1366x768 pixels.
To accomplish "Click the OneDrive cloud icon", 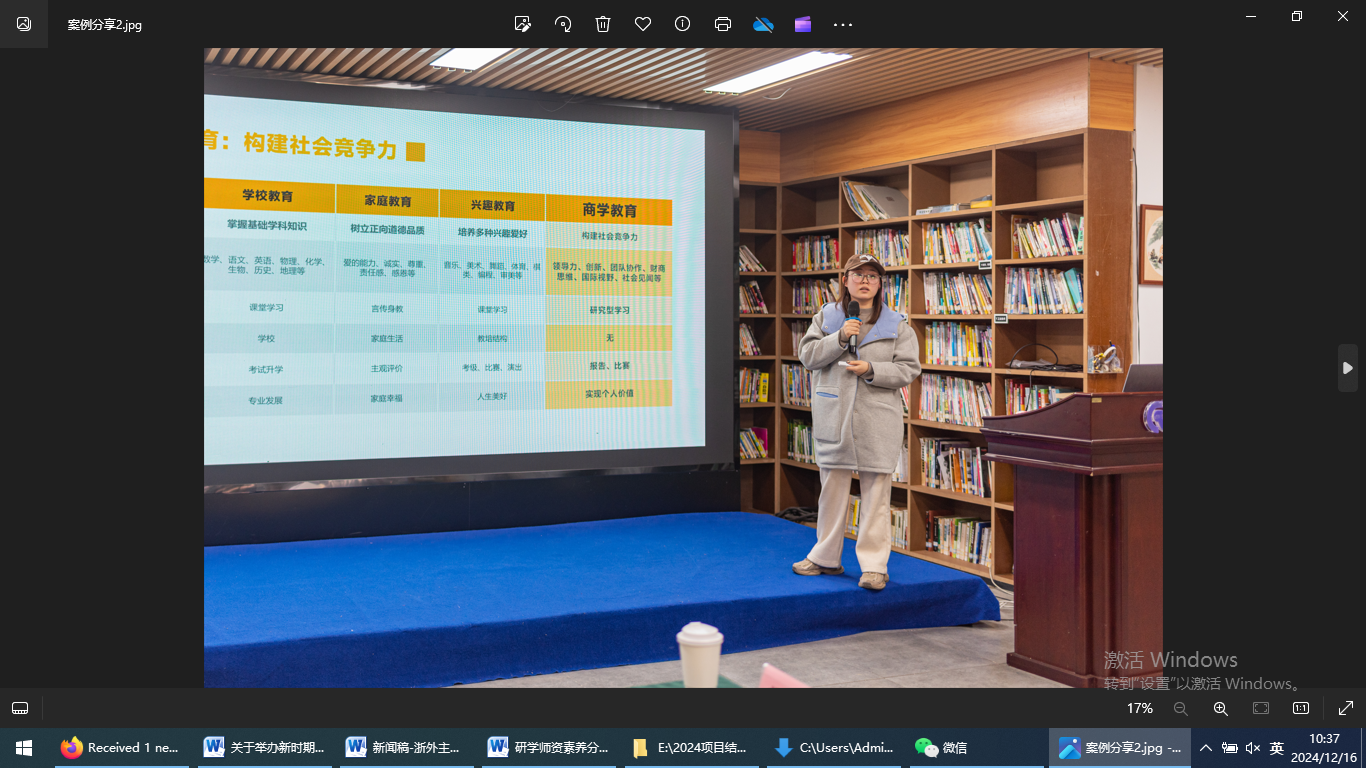I will 763,24.
